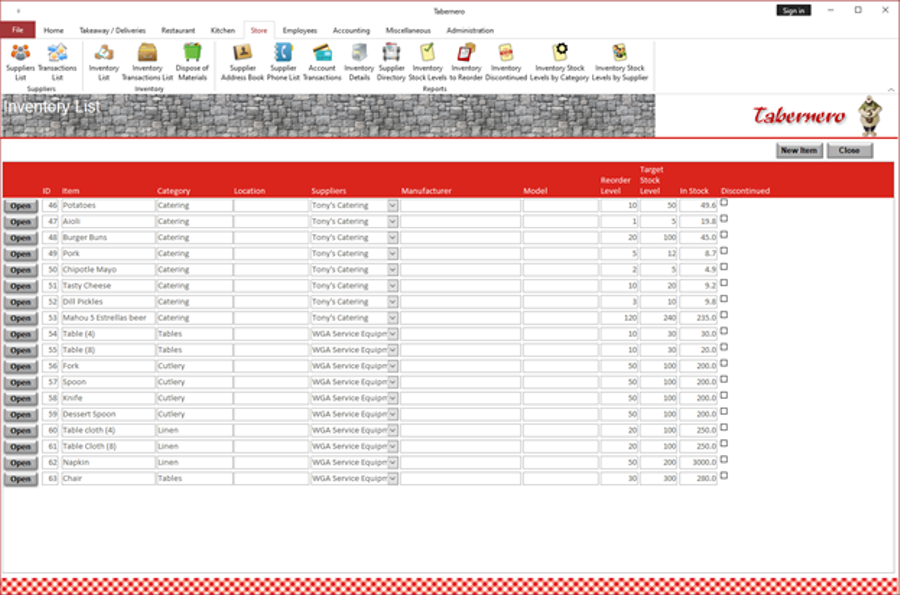
Task: Open Supplier Directory report icon
Action: pyautogui.click(x=391, y=62)
